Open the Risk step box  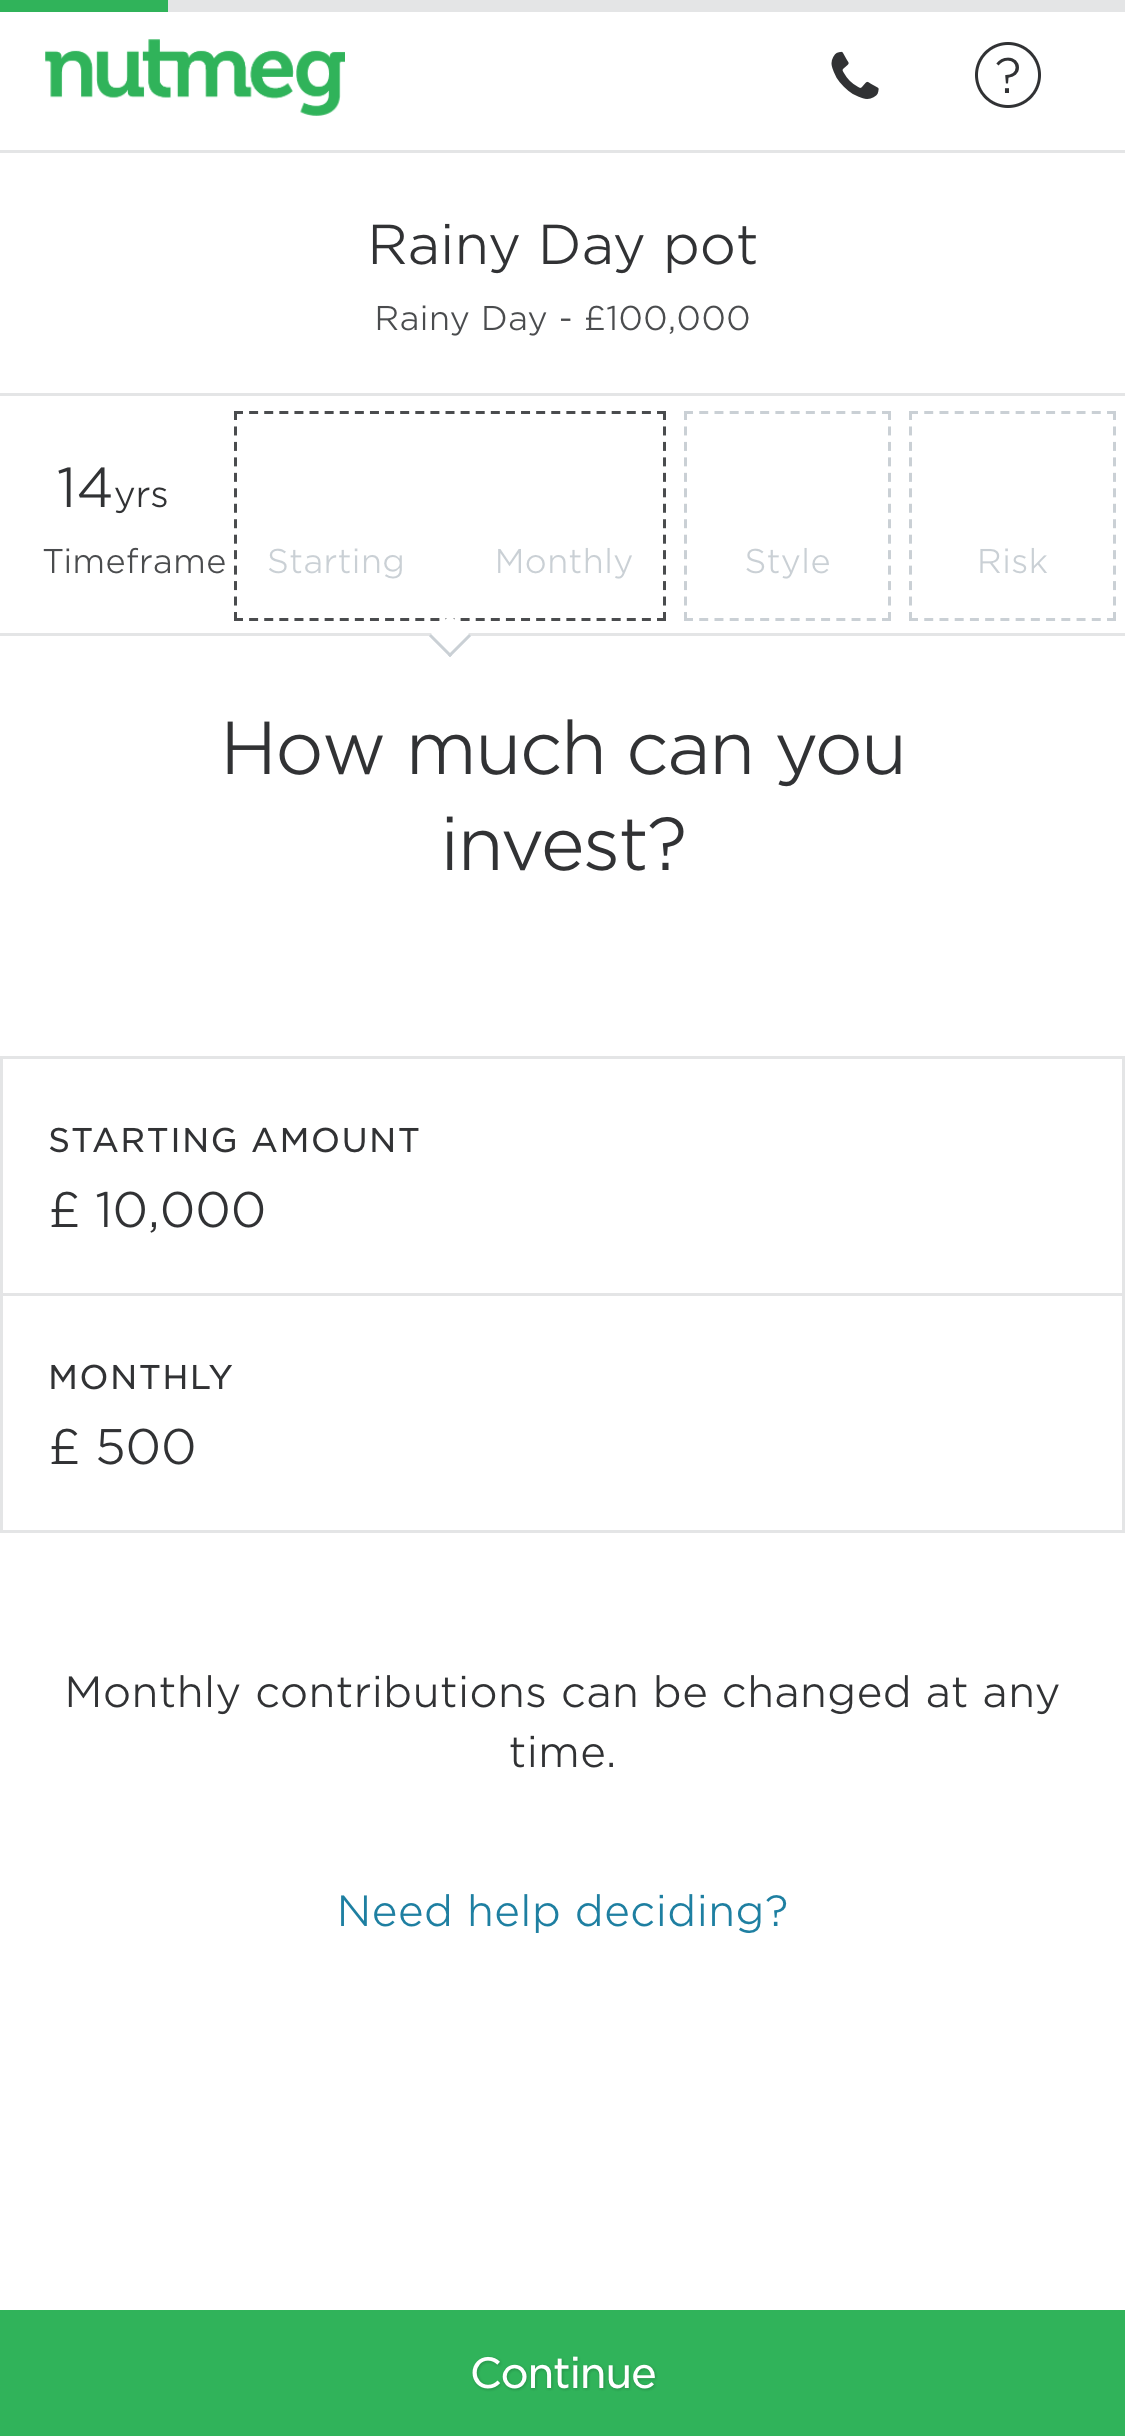pyautogui.click(x=1012, y=516)
